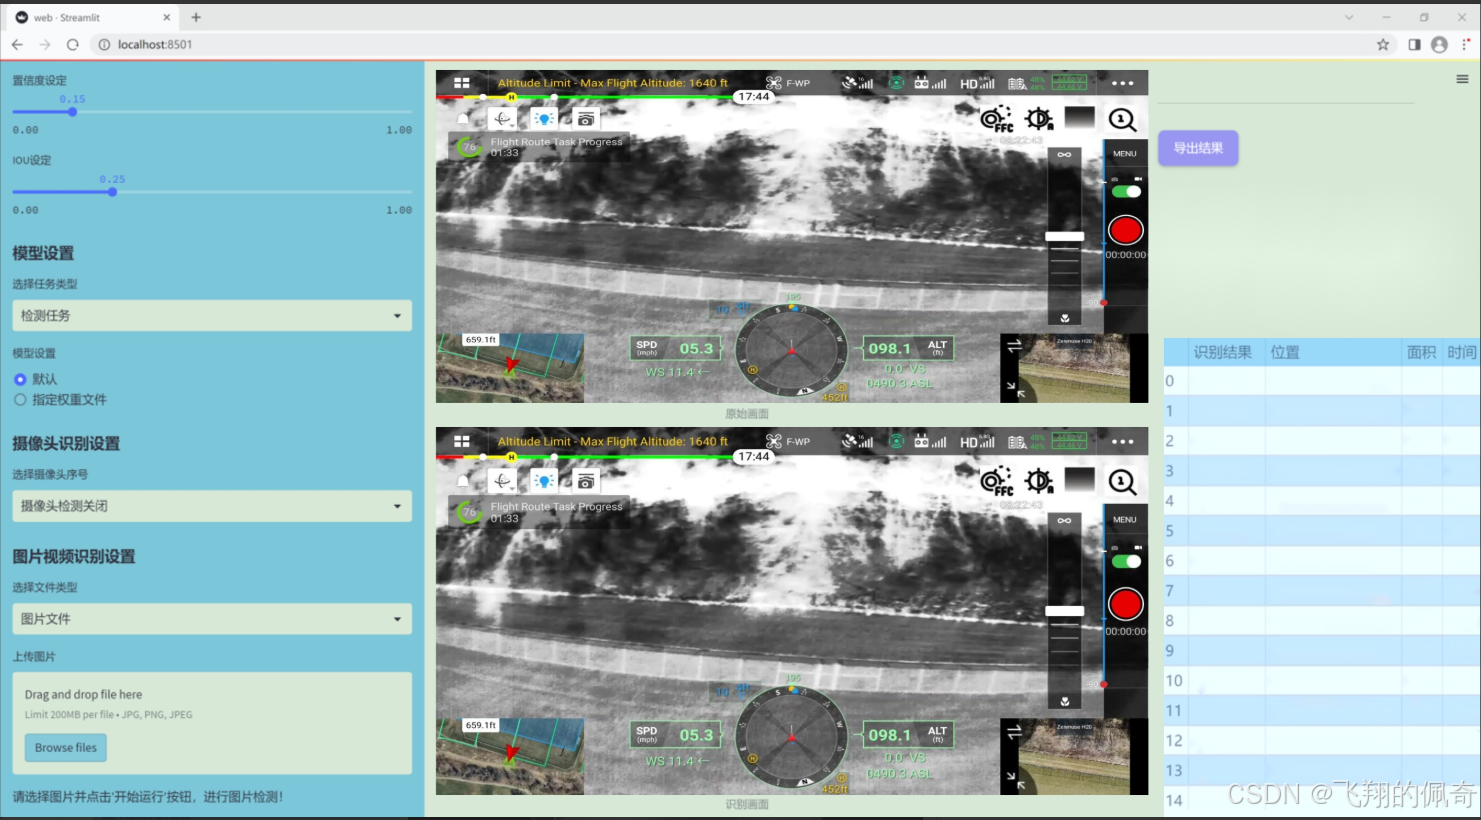
Task: Click the 17:44 flight time label in original image
Action: pos(753,96)
